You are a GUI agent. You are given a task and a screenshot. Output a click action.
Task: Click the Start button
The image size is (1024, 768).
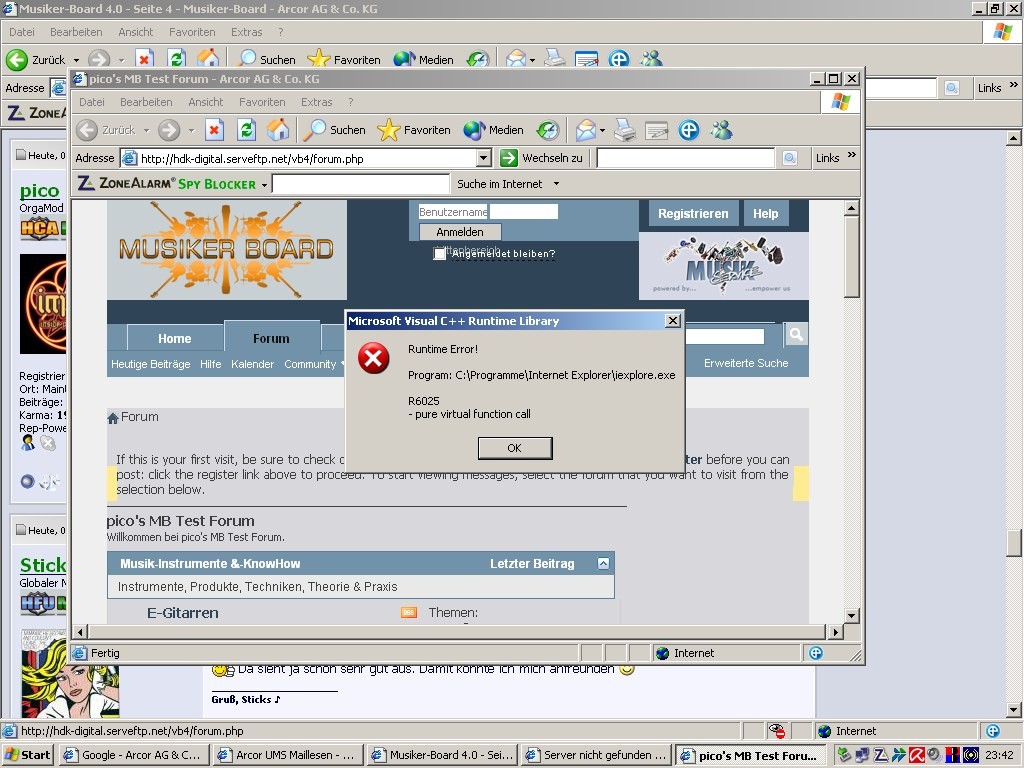[27, 755]
